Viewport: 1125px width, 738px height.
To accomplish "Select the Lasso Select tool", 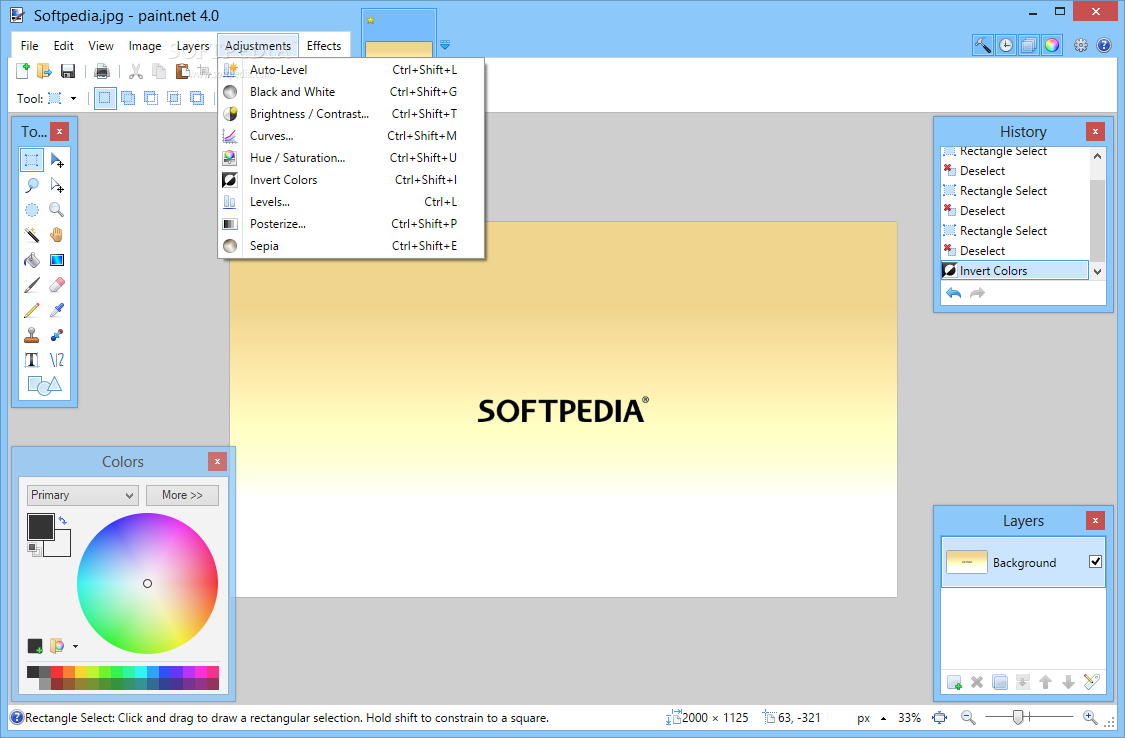I will click(32, 185).
